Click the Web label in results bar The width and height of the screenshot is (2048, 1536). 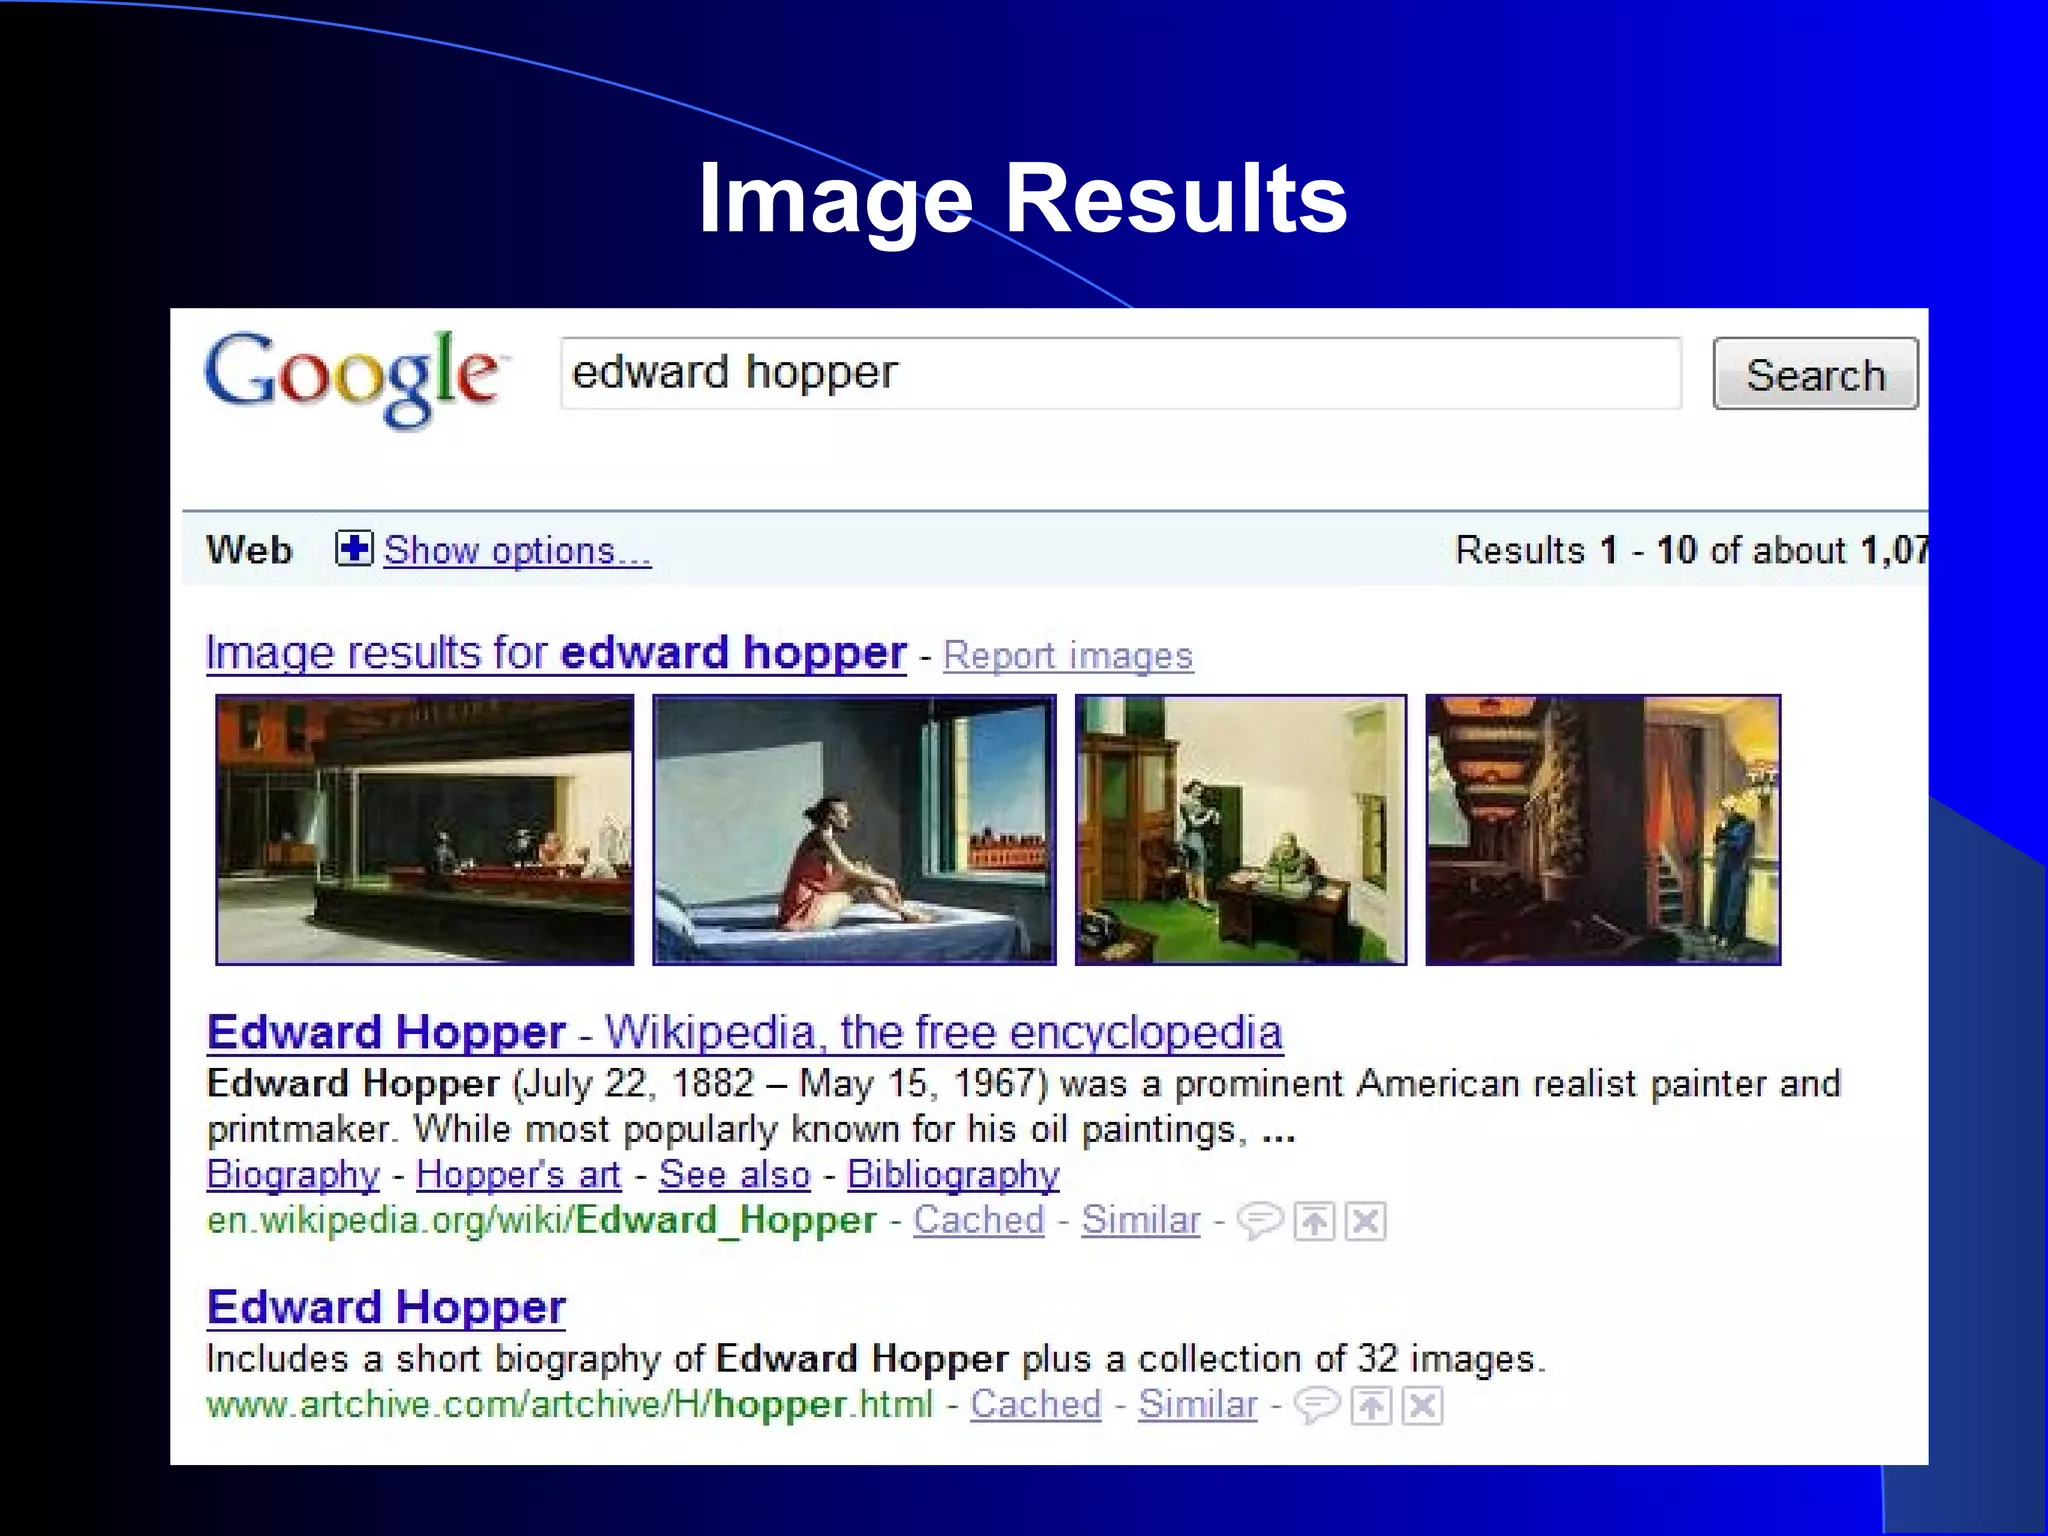click(x=249, y=550)
